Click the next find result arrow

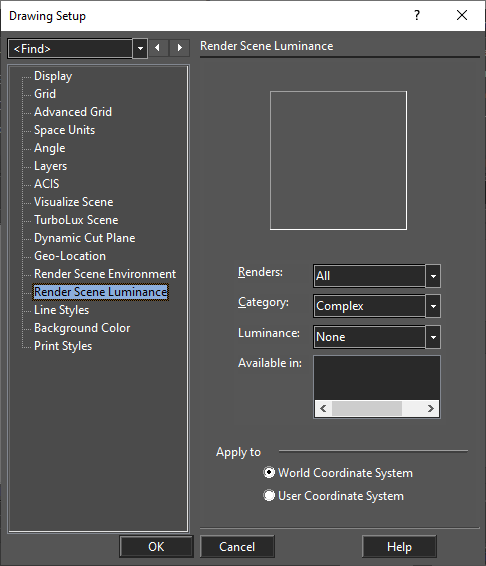(x=179, y=48)
